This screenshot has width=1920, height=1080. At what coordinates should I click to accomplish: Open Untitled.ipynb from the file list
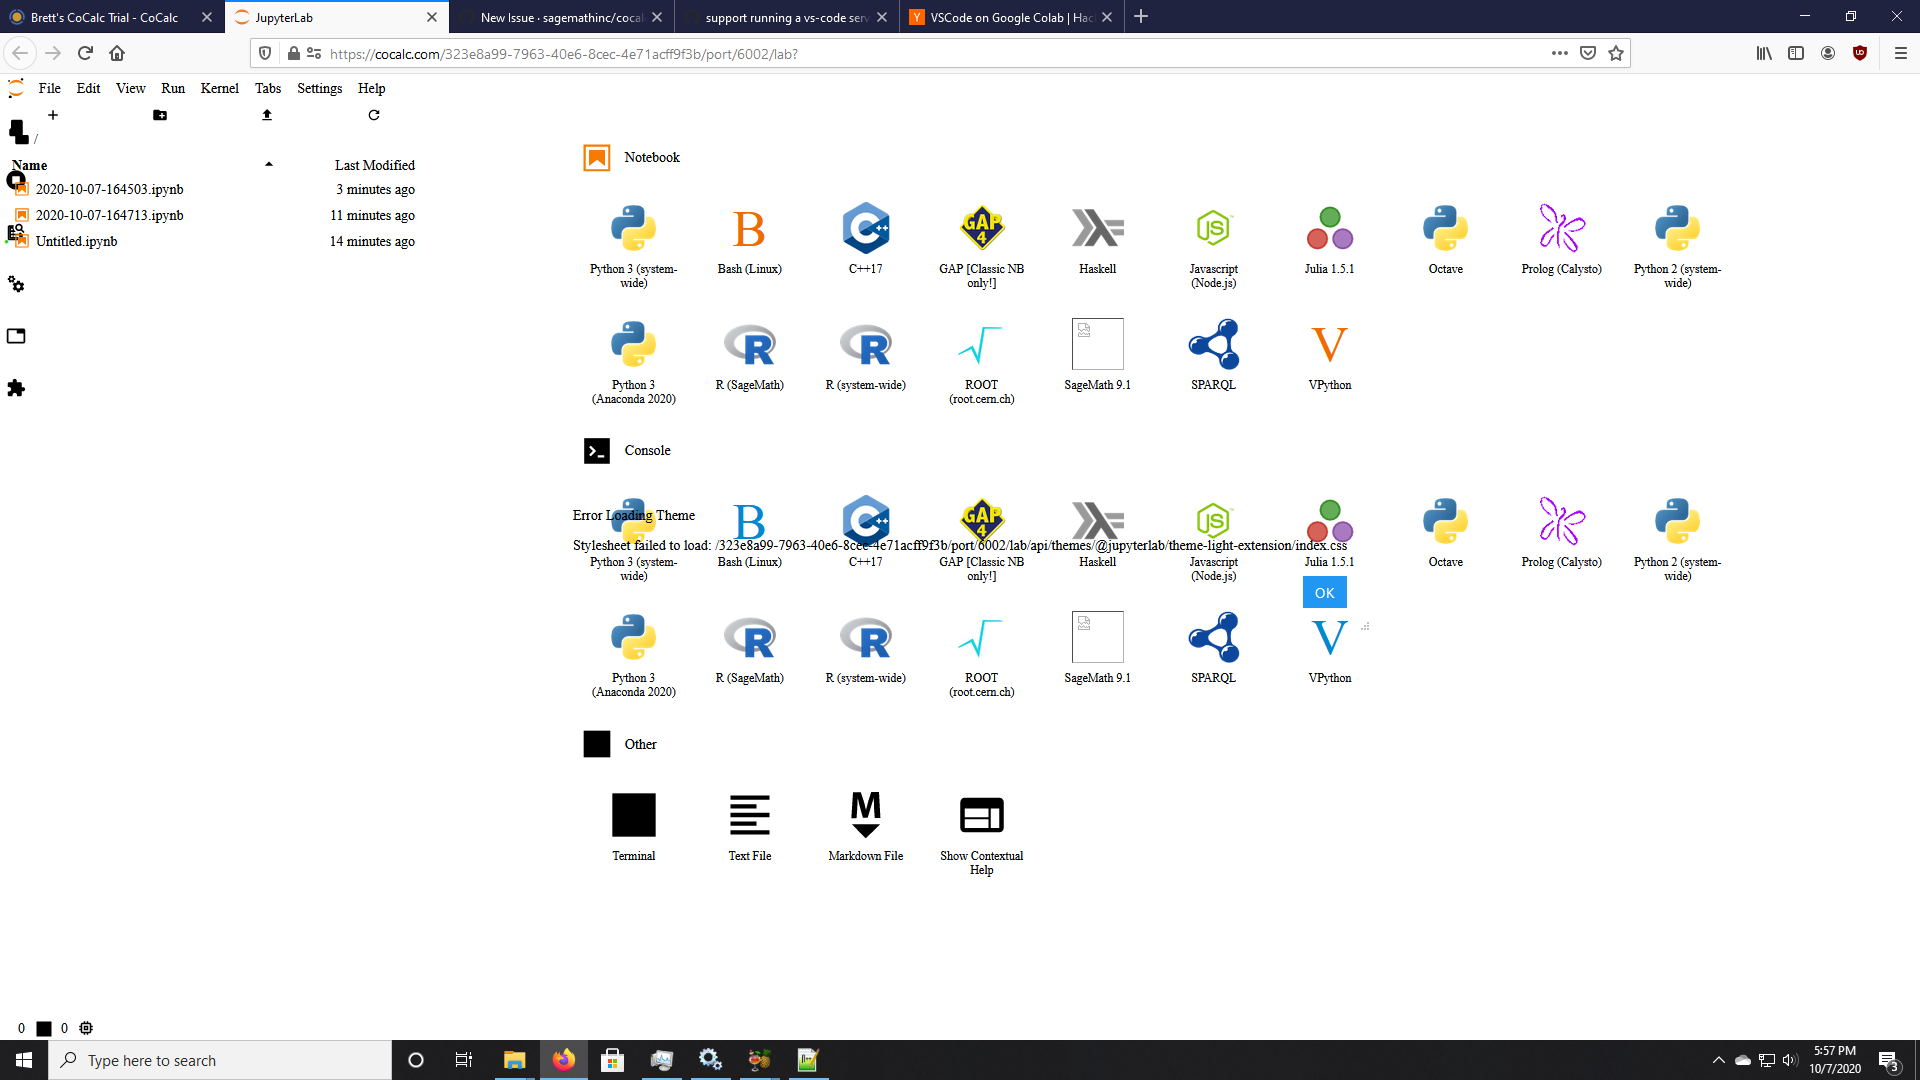[x=77, y=241]
